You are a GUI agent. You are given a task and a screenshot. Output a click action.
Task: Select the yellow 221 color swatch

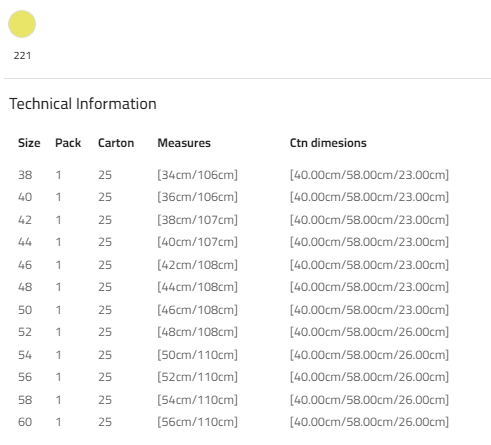(22, 24)
